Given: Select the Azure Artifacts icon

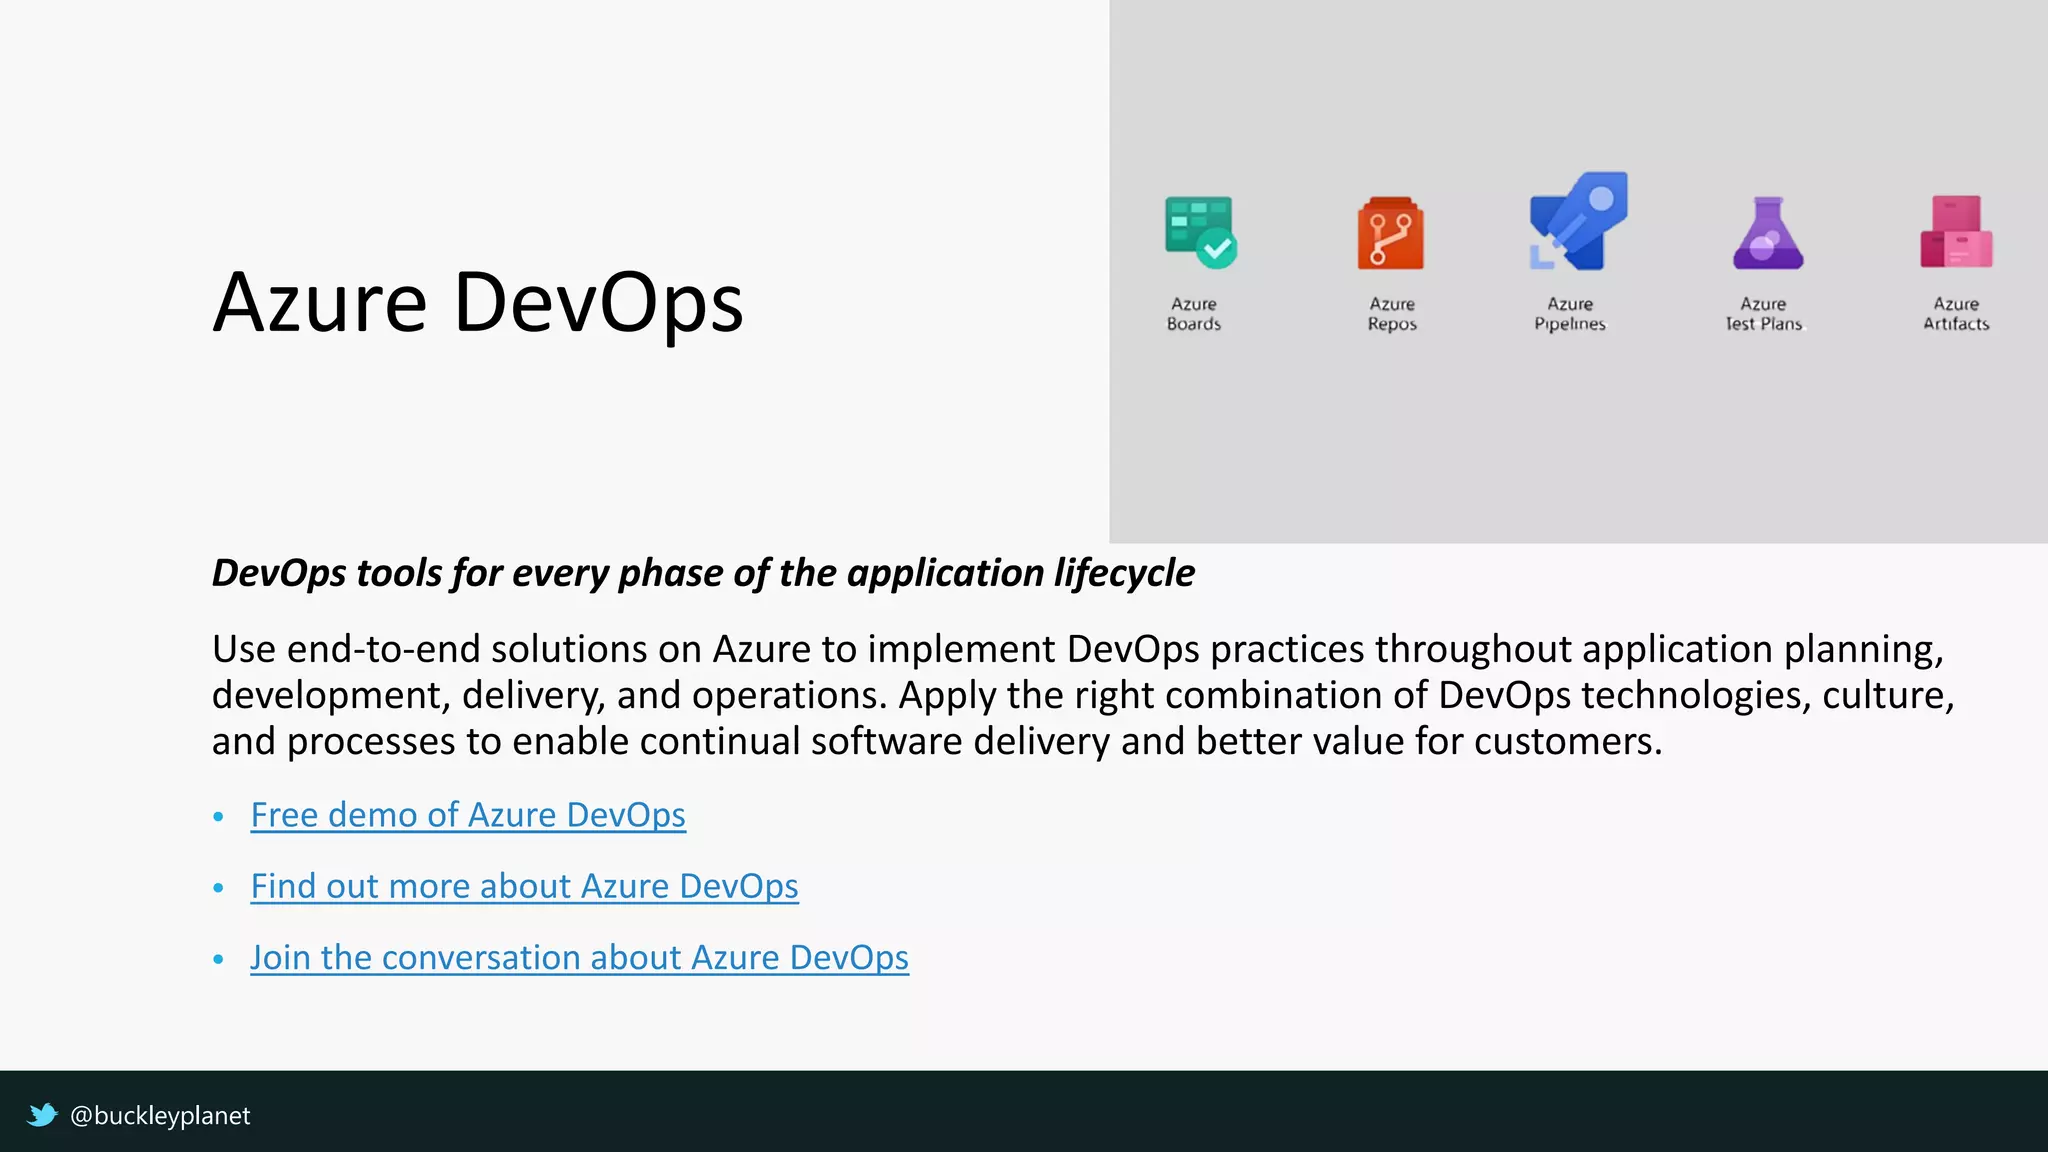Looking at the screenshot, I should [x=1956, y=232].
